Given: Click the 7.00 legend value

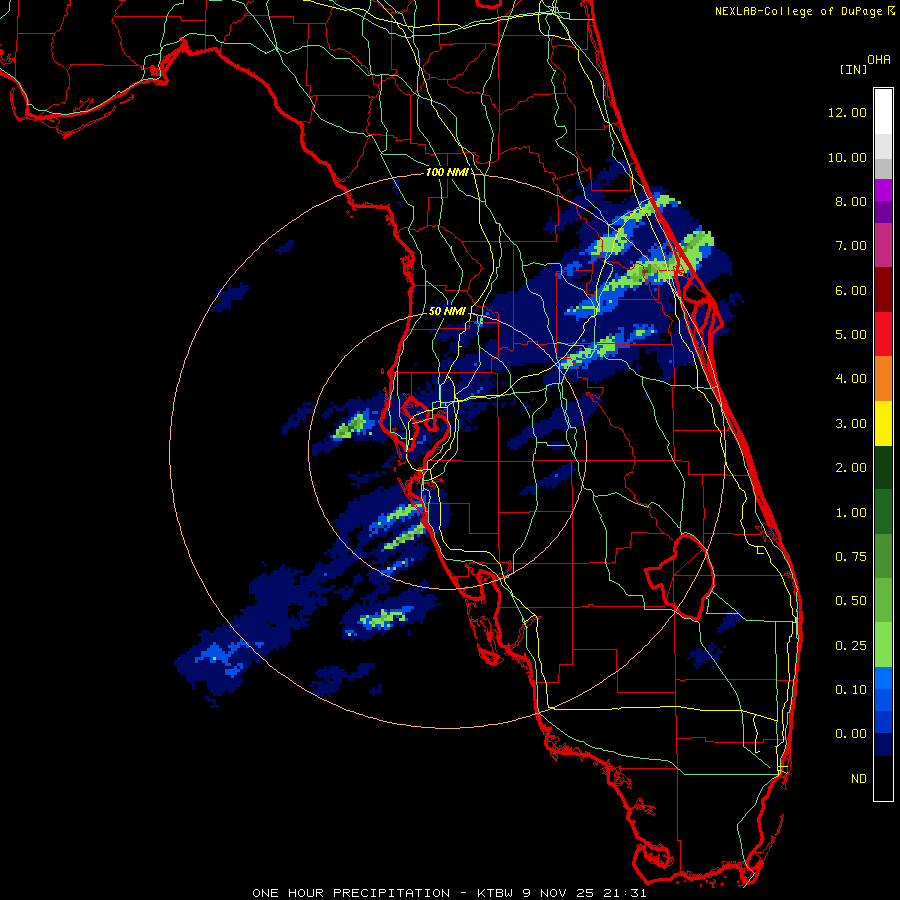Looking at the screenshot, I should point(851,246).
